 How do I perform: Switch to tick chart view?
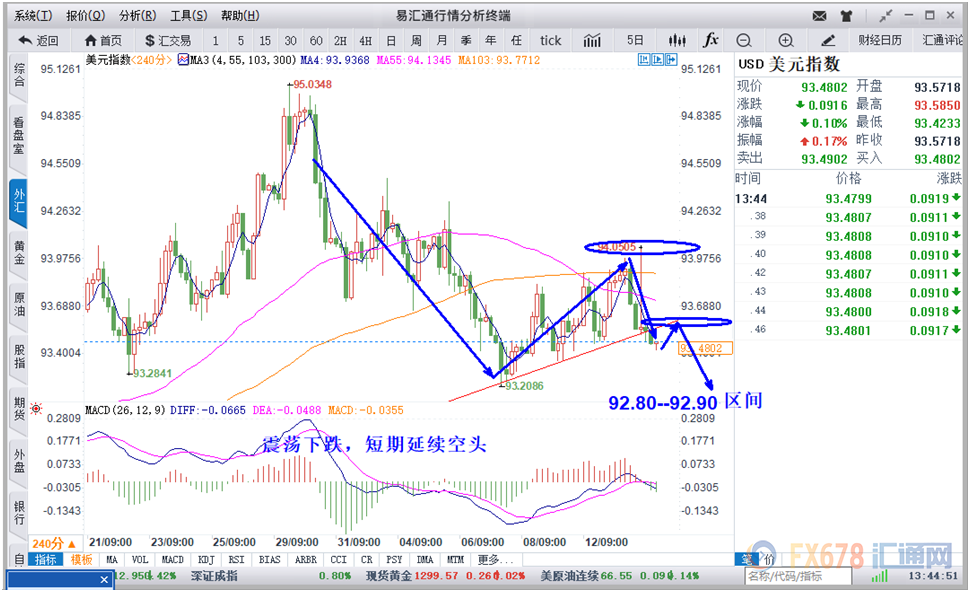[550, 41]
